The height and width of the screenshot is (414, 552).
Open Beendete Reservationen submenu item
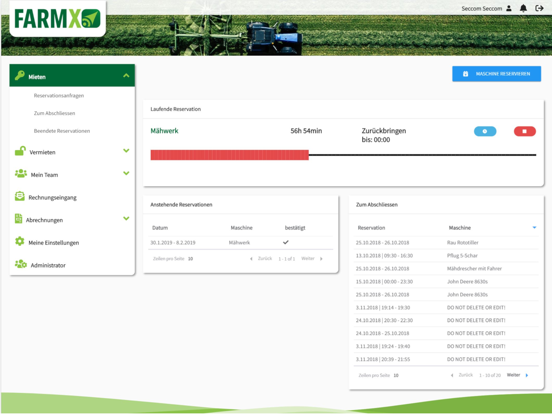coord(62,131)
